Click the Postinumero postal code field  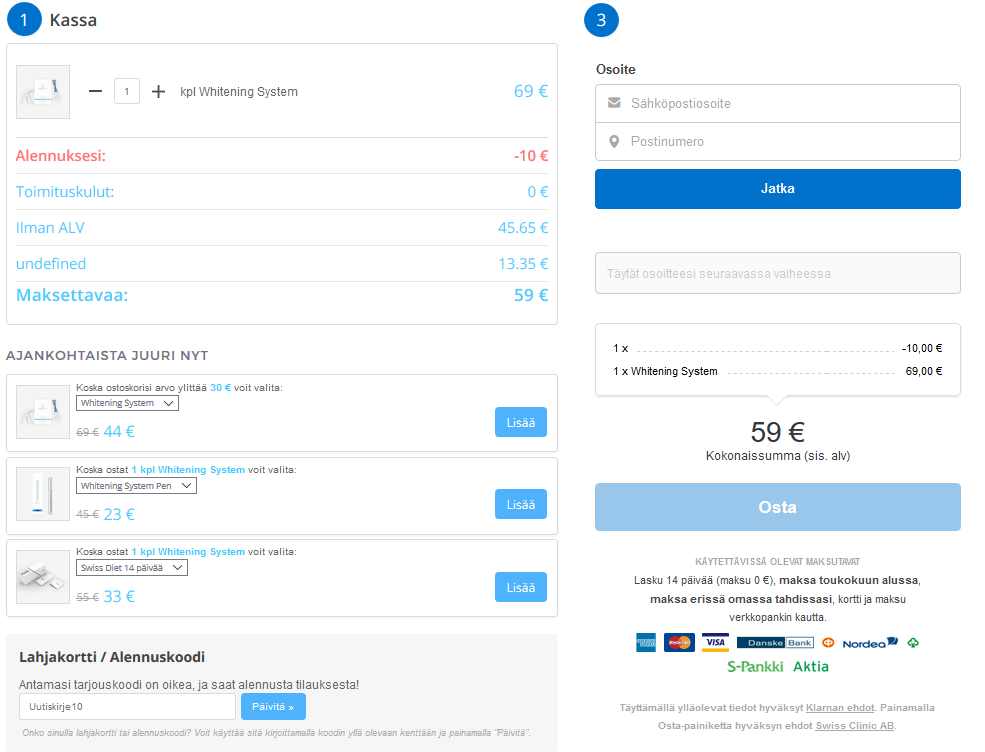(777, 141)
